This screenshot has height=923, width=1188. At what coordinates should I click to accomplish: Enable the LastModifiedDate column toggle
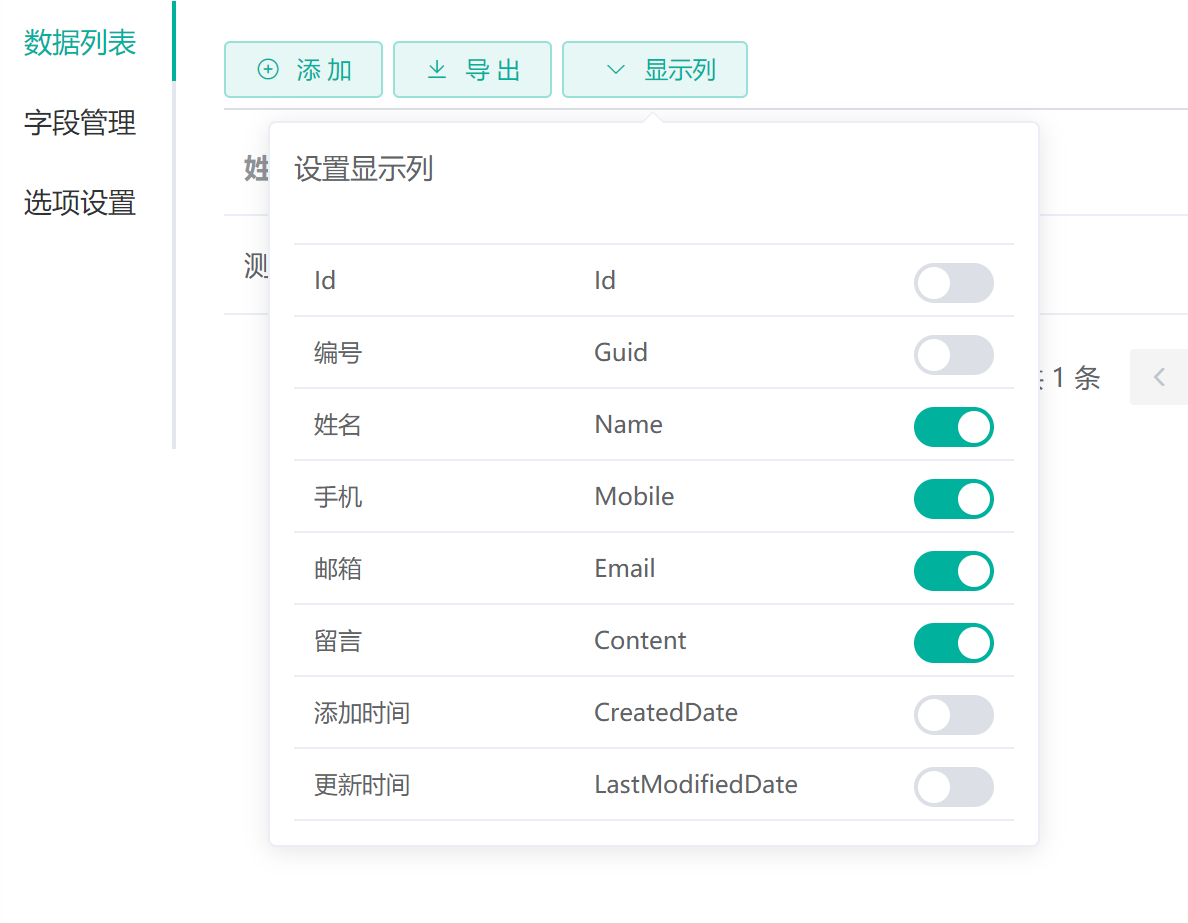point(953,787)
